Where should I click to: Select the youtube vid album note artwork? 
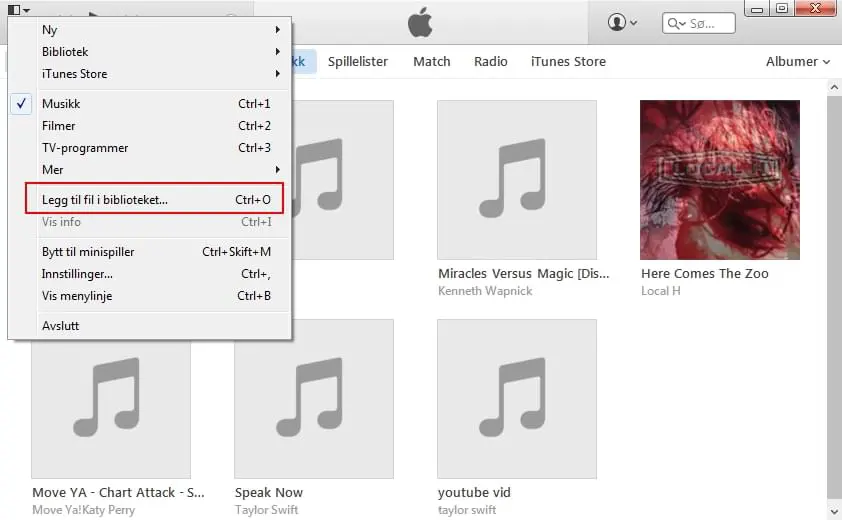517,399
